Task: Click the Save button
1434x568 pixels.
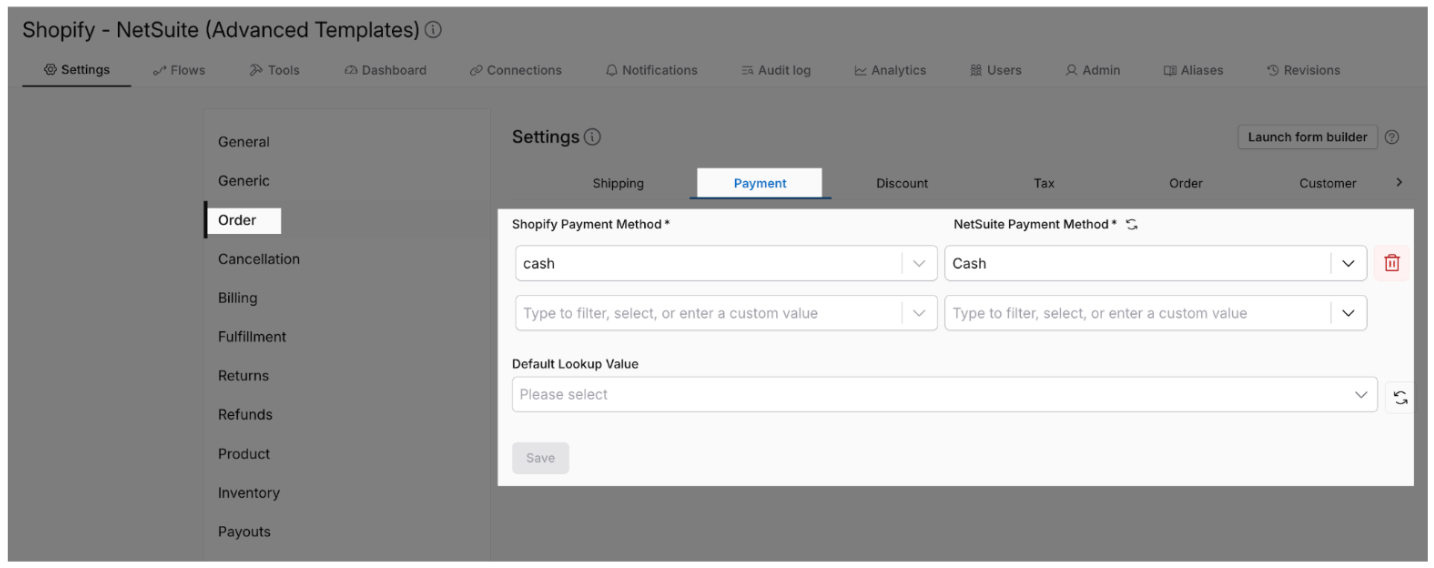Action: click(x=540, y=458)
